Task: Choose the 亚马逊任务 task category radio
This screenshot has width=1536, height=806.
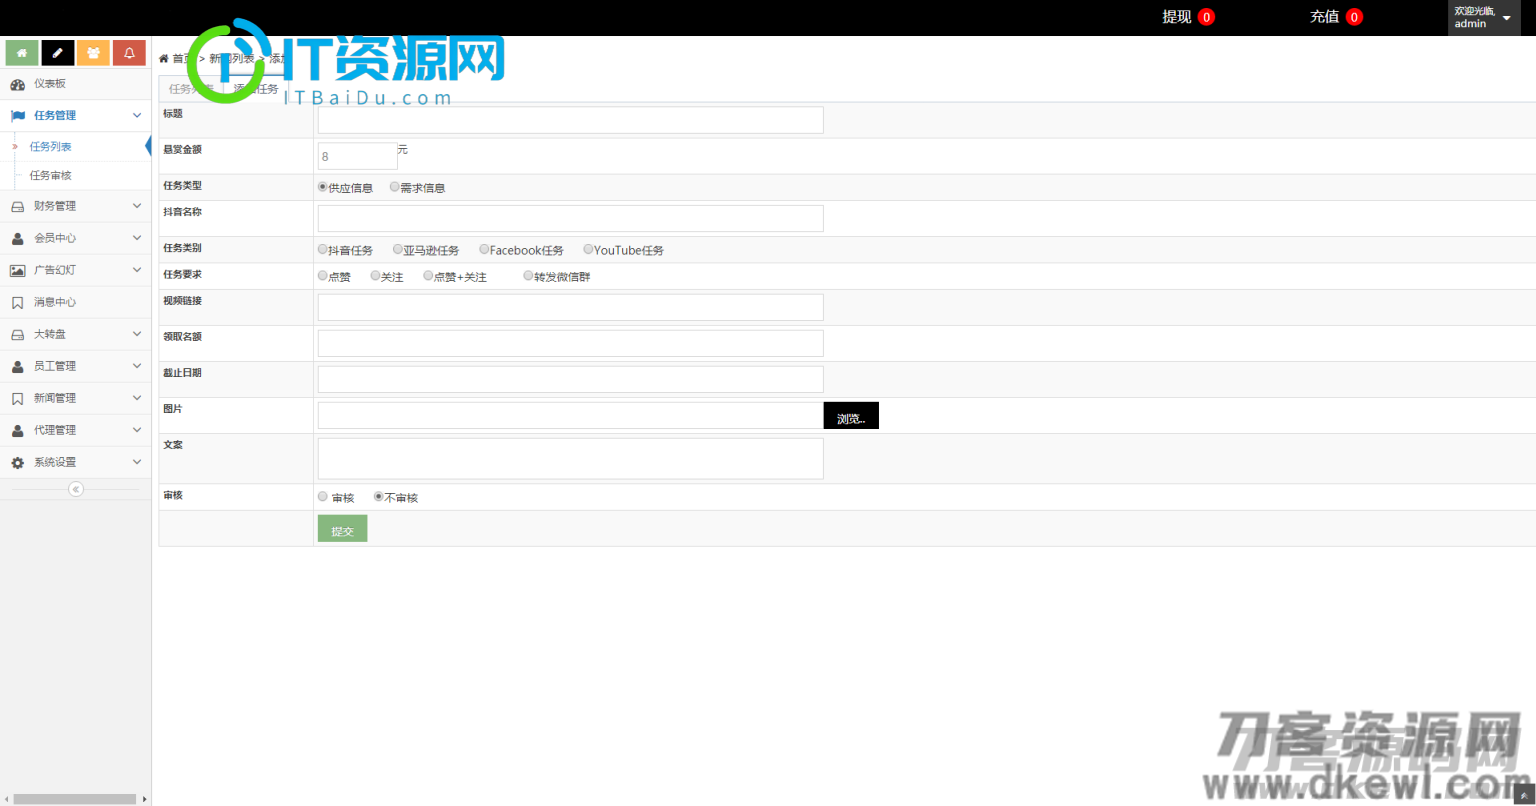Action: [398, 250]
